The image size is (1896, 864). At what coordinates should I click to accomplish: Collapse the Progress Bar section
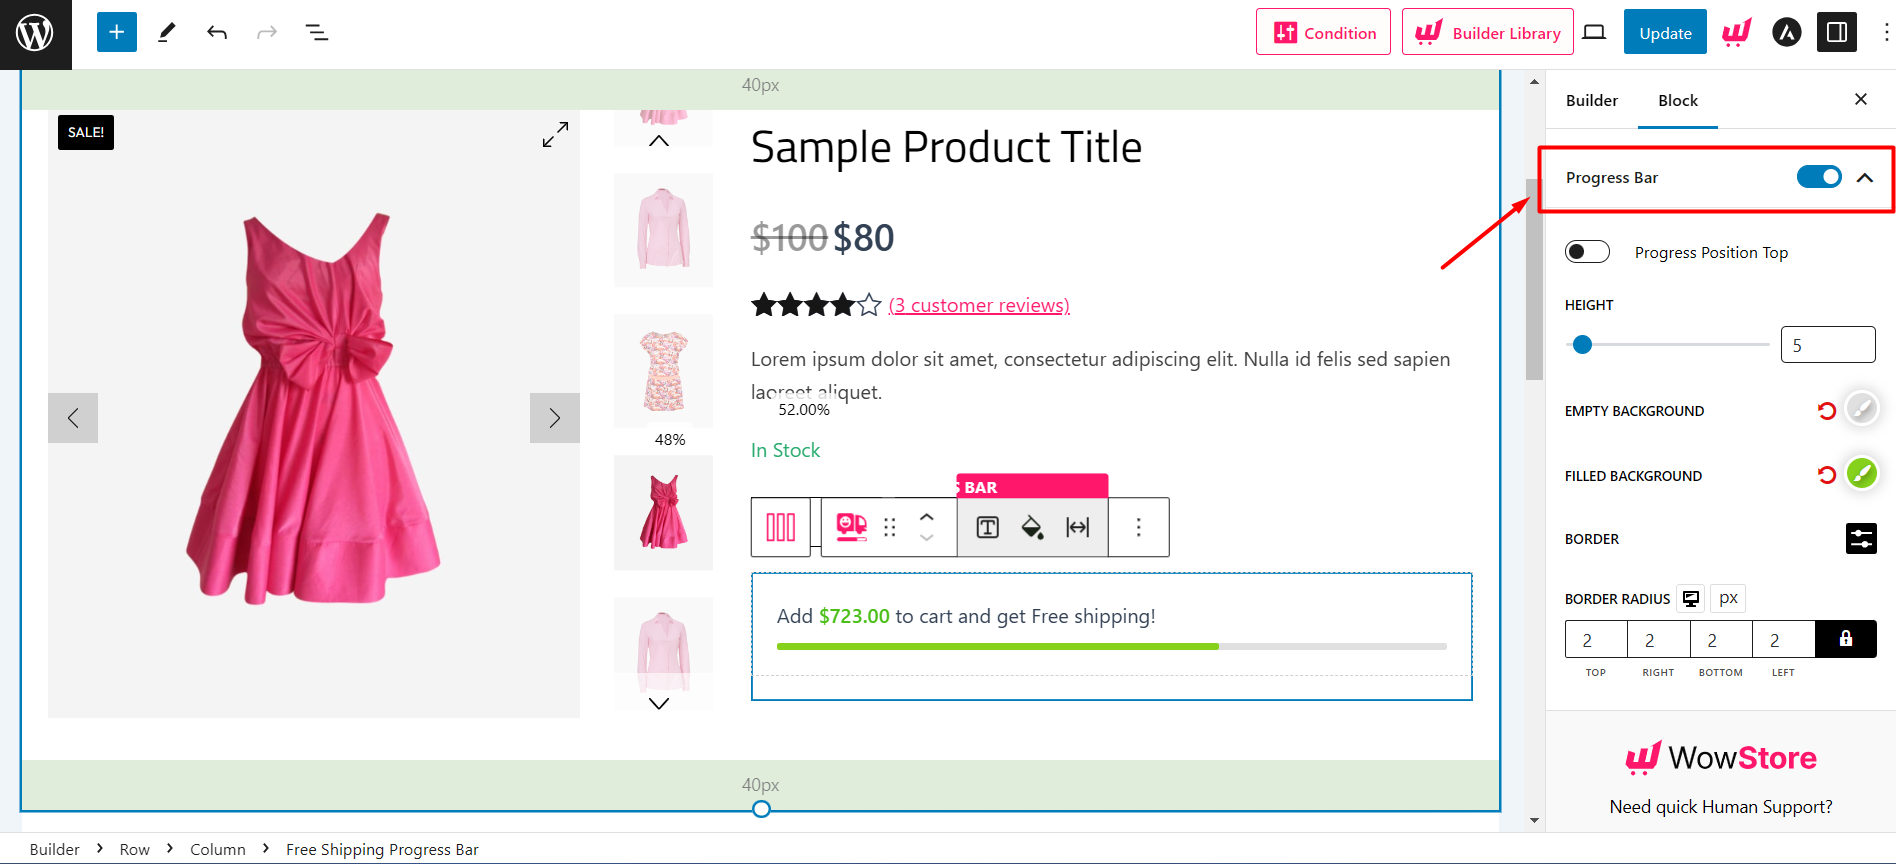(1865, 178)
